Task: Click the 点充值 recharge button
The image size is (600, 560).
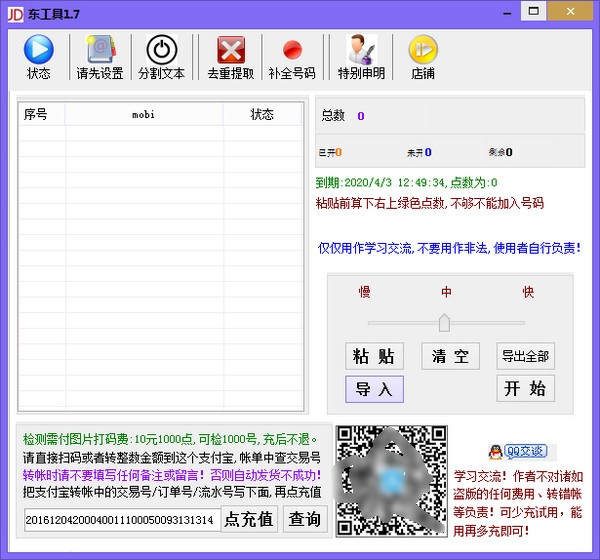Action: point(249,519)
